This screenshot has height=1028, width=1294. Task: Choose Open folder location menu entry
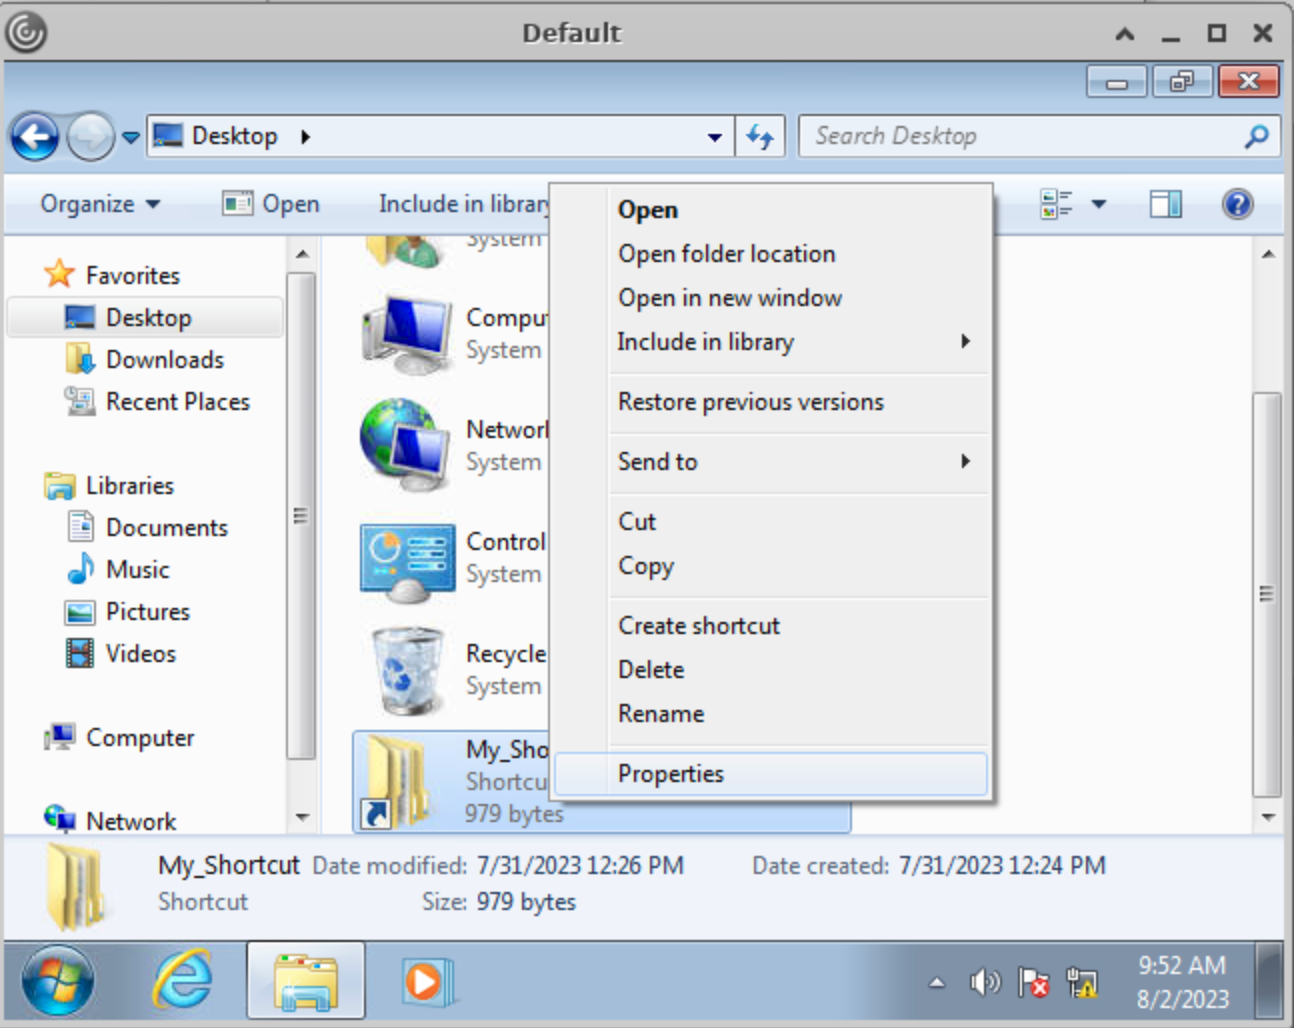726,254
